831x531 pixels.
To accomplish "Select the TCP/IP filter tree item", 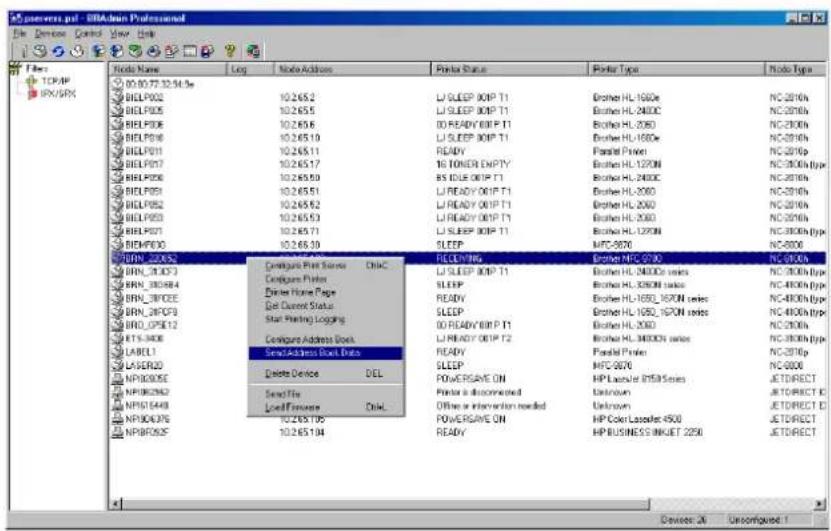I will click(x=56, y=81).
